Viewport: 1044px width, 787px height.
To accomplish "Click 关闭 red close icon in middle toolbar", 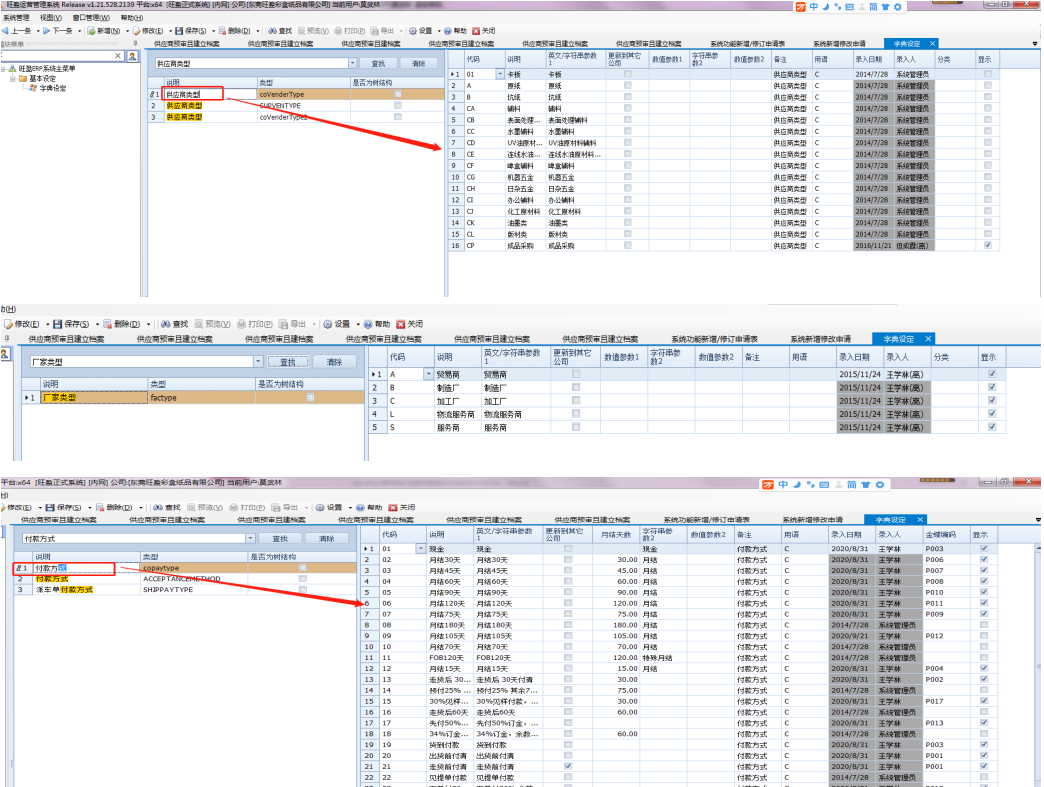I will point(401,324).
